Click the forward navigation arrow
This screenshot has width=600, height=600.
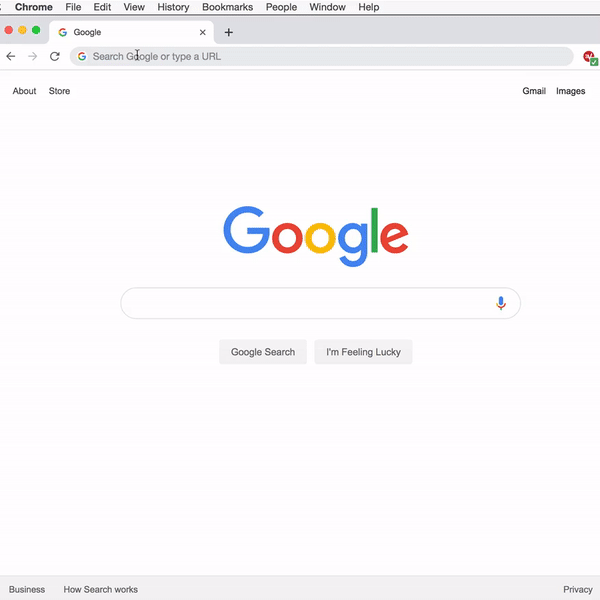pos(33,56)
